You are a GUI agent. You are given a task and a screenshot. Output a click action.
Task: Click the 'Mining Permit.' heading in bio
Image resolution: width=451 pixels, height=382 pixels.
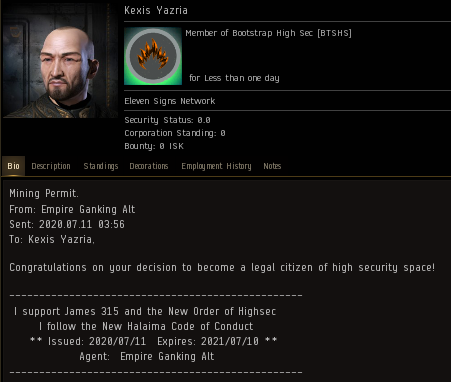[x=44, y=193]
